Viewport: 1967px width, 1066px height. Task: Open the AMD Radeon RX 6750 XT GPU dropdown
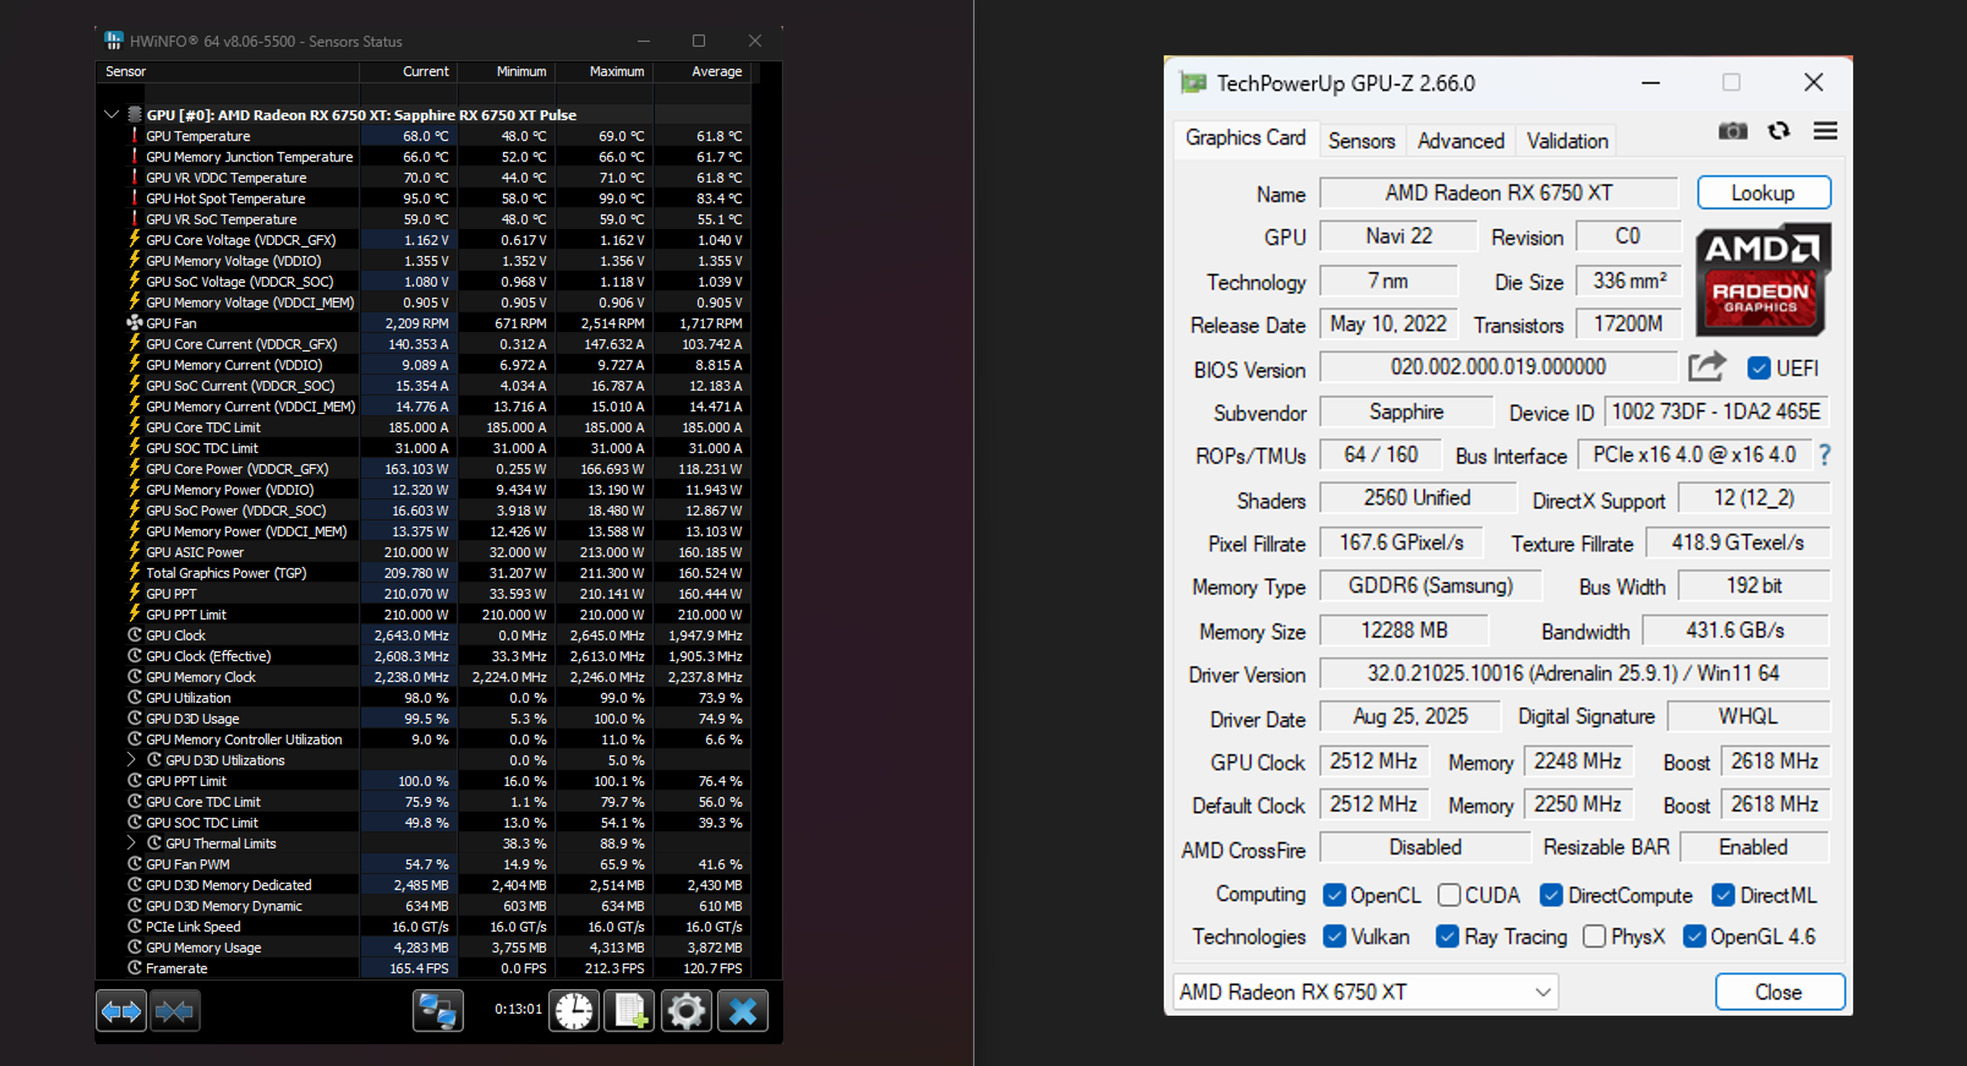click(1366, 992)
